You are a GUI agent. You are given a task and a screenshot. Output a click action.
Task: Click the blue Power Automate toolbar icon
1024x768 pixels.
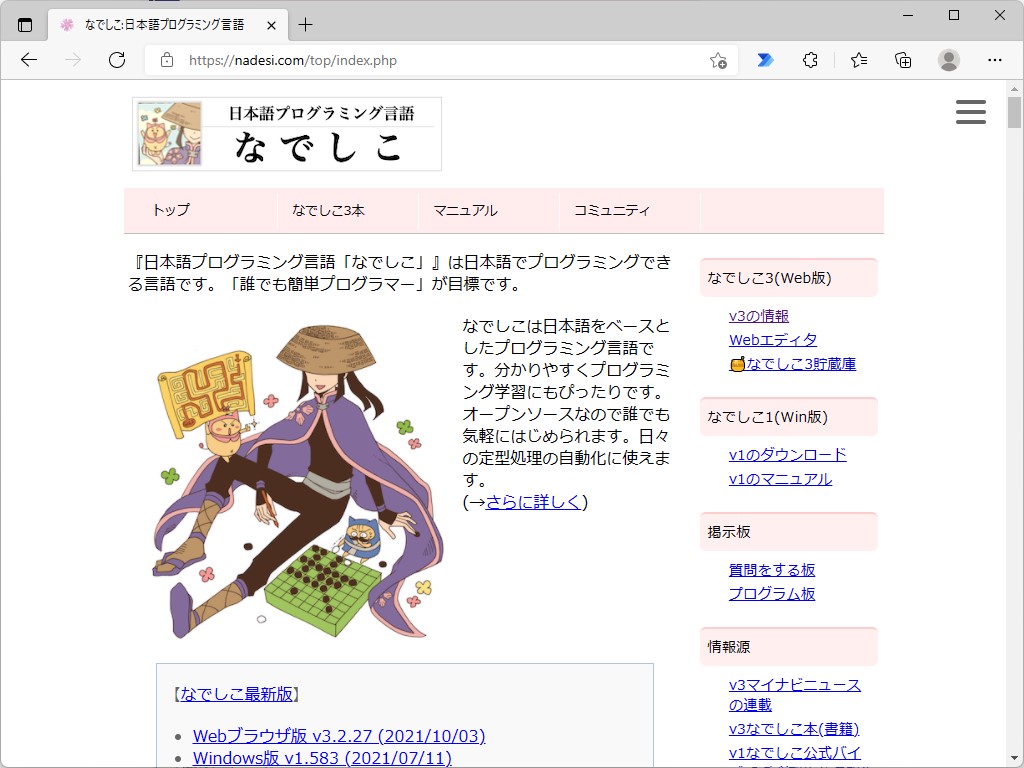765,60
